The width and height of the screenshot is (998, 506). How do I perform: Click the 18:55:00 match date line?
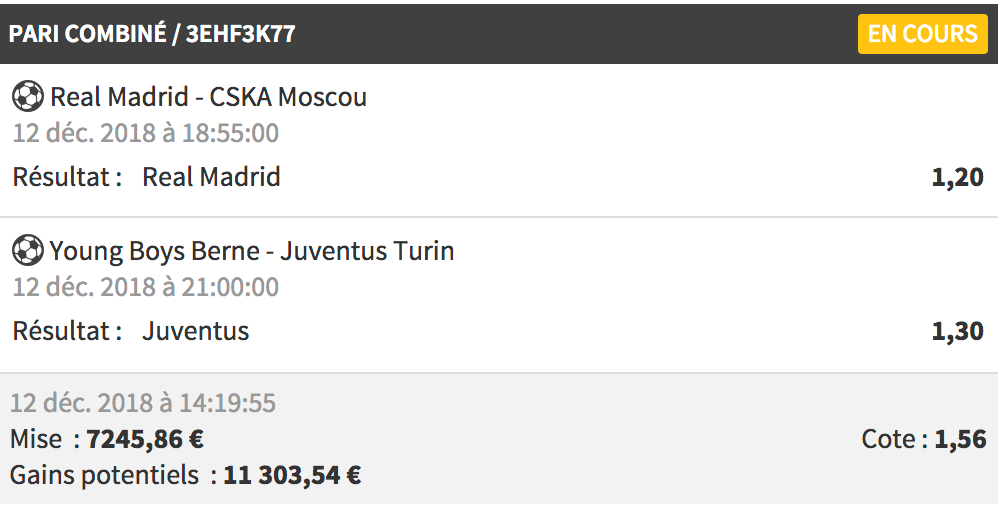146,133
